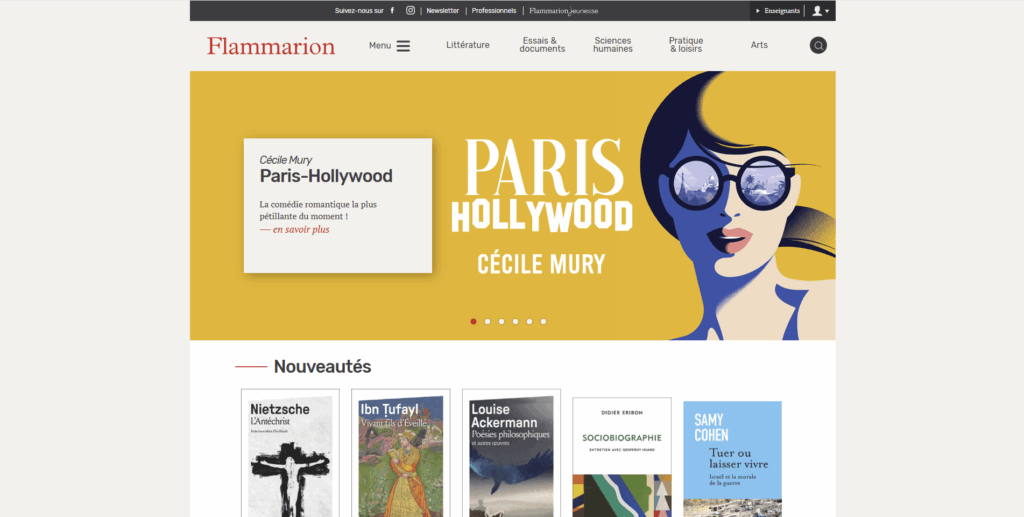Image resolution: width=1024 pixels, height=517 pixels.
Task: Expand the account dropdown arrow
Action: coord(827,11)
